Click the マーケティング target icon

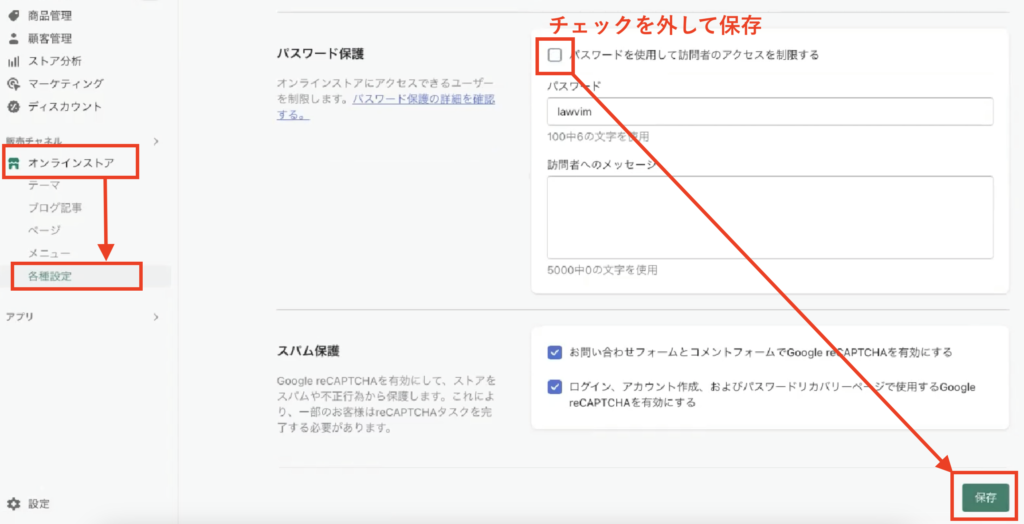[x=14, y=84]
